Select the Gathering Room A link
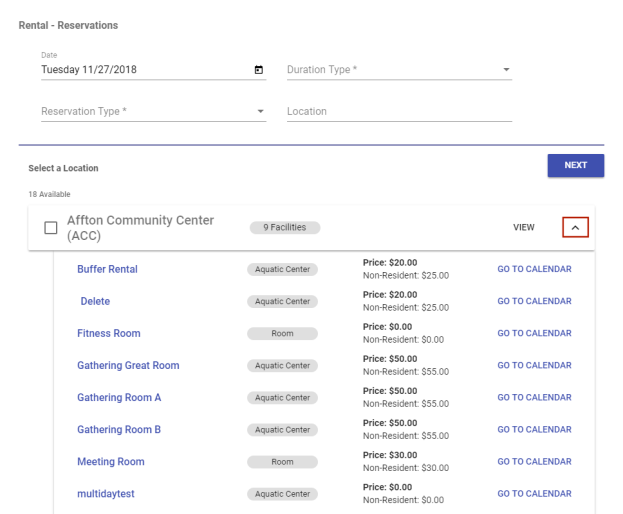 119,397
